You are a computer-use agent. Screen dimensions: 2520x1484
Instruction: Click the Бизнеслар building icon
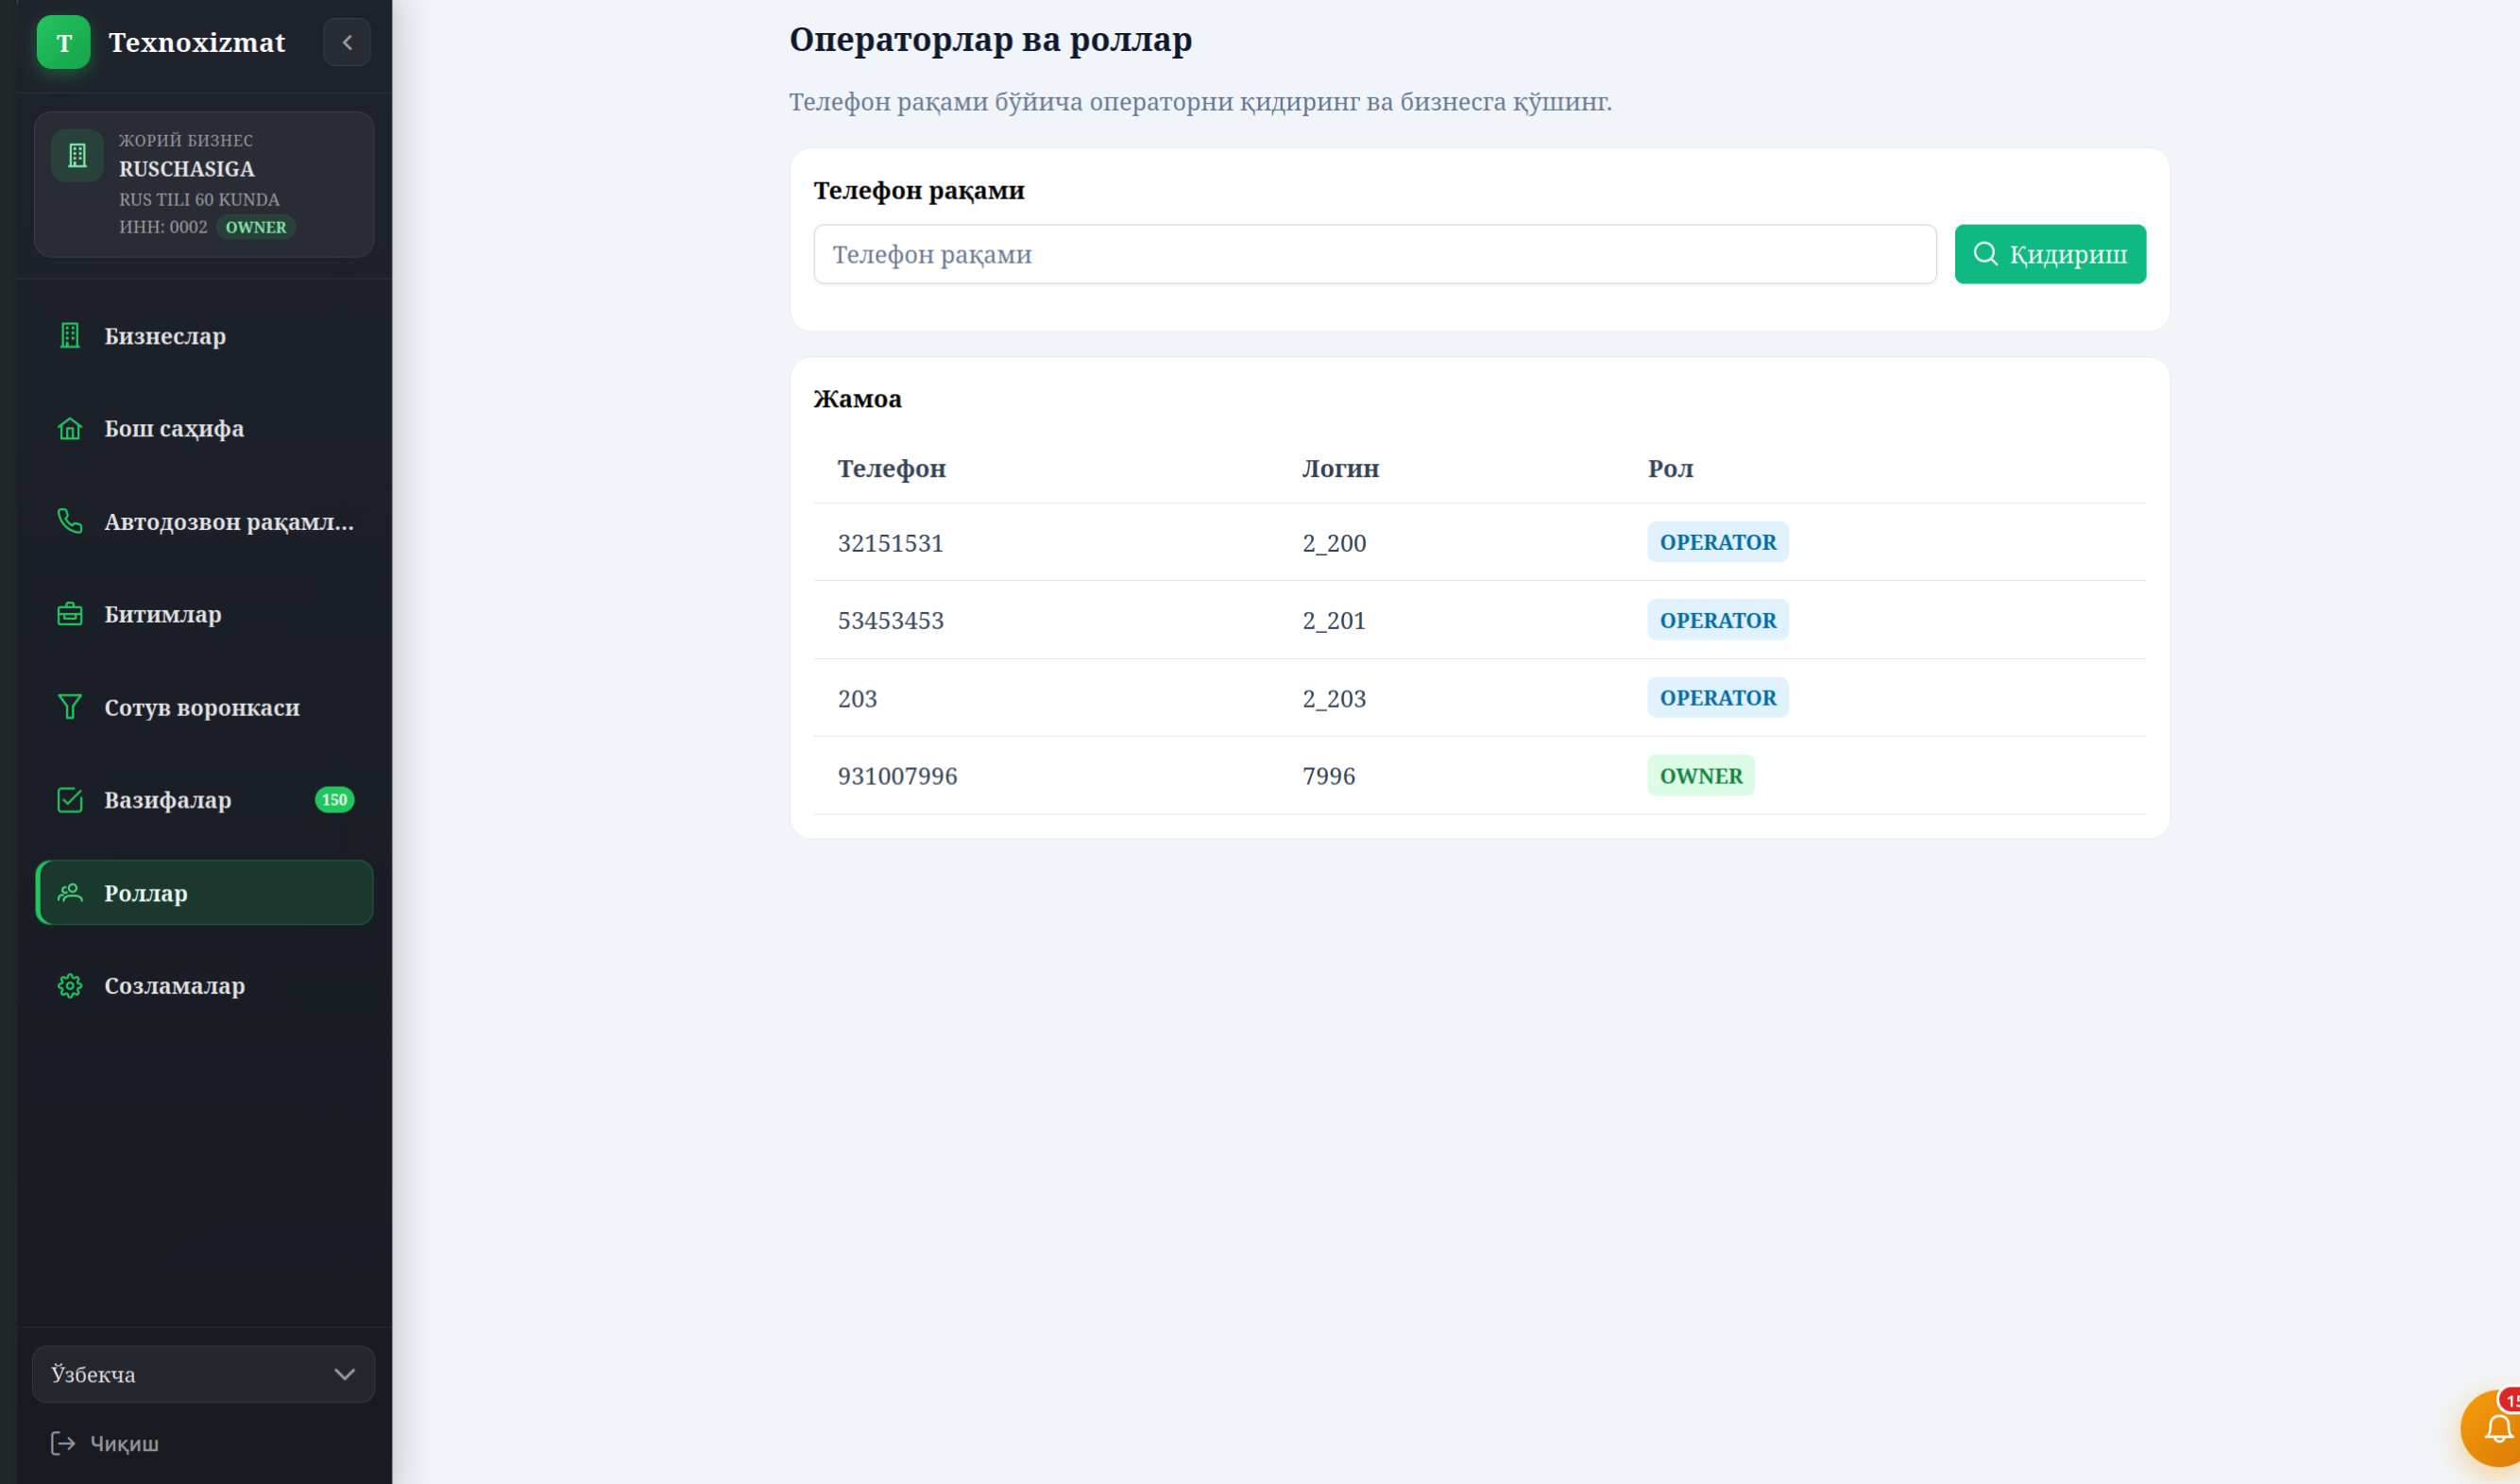(x=70, y=336)
